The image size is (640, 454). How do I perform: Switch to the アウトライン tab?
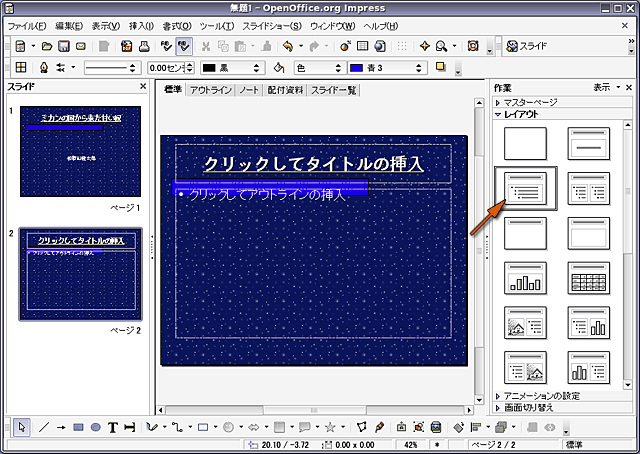210,90
